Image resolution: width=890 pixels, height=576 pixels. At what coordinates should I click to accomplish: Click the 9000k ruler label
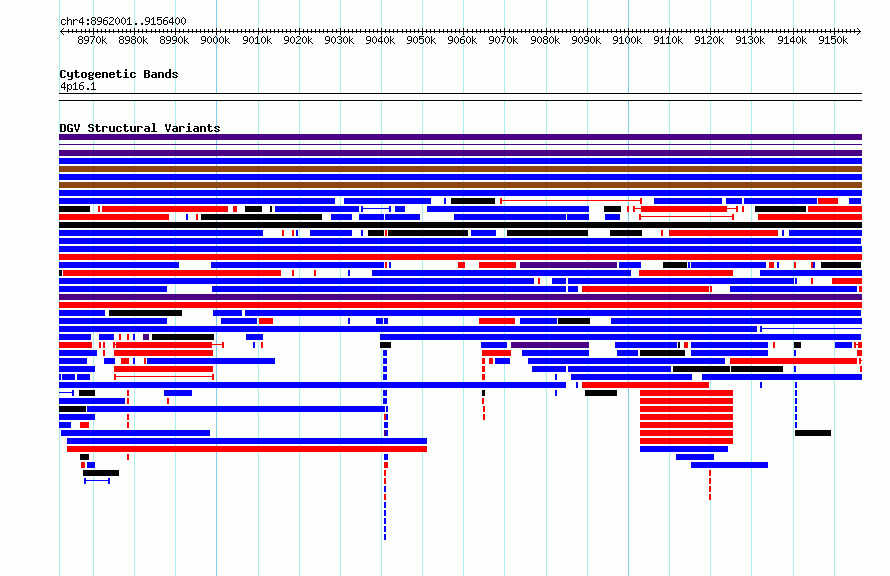click(215, 40)
